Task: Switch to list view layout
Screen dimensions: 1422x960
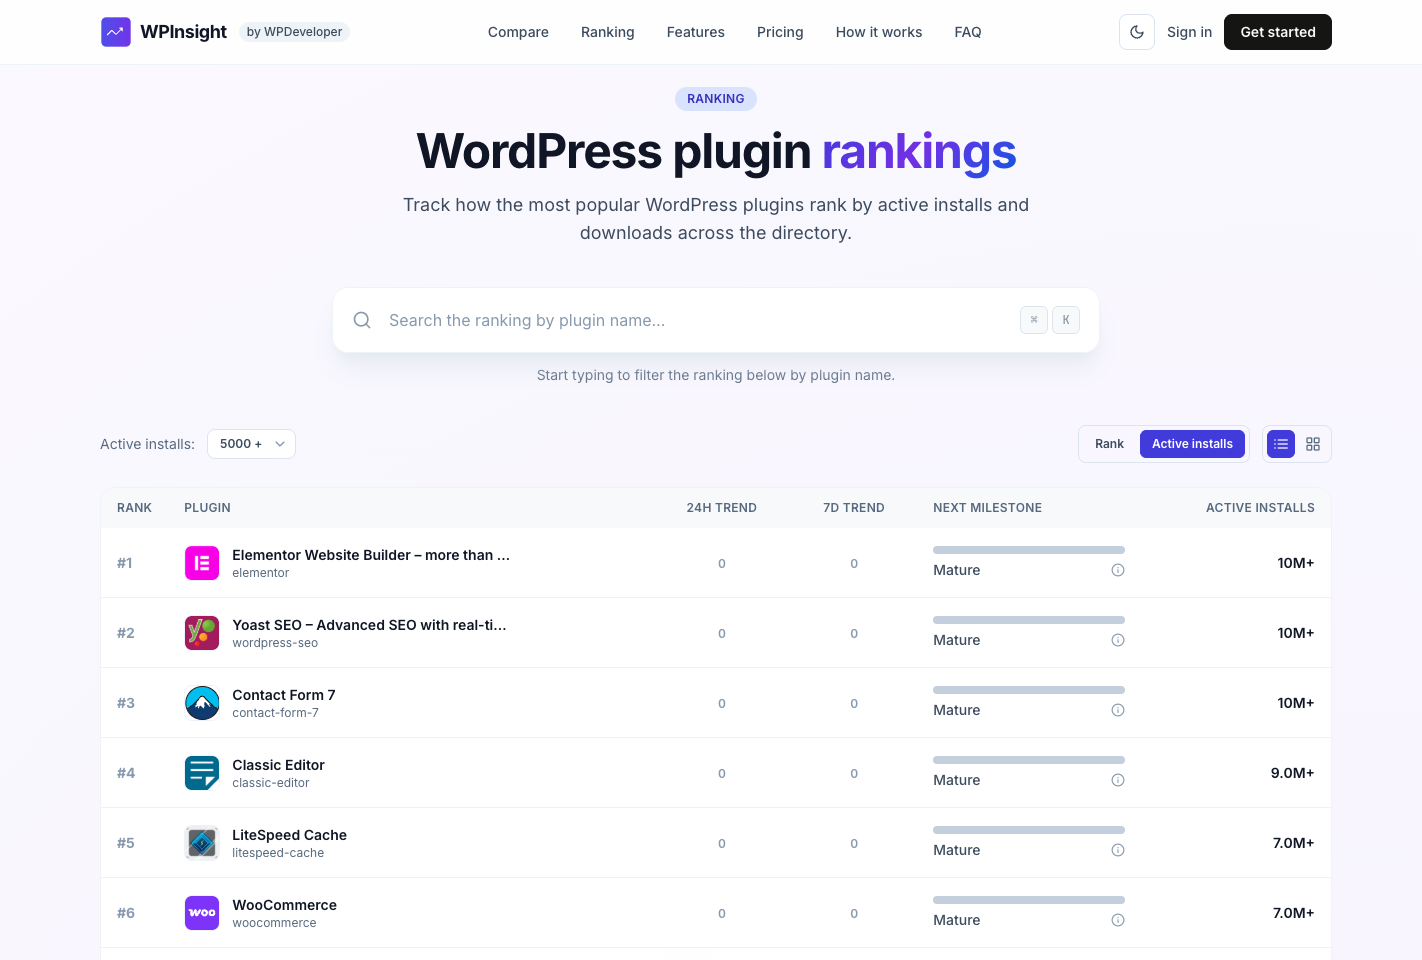Action: (1281, 444)
